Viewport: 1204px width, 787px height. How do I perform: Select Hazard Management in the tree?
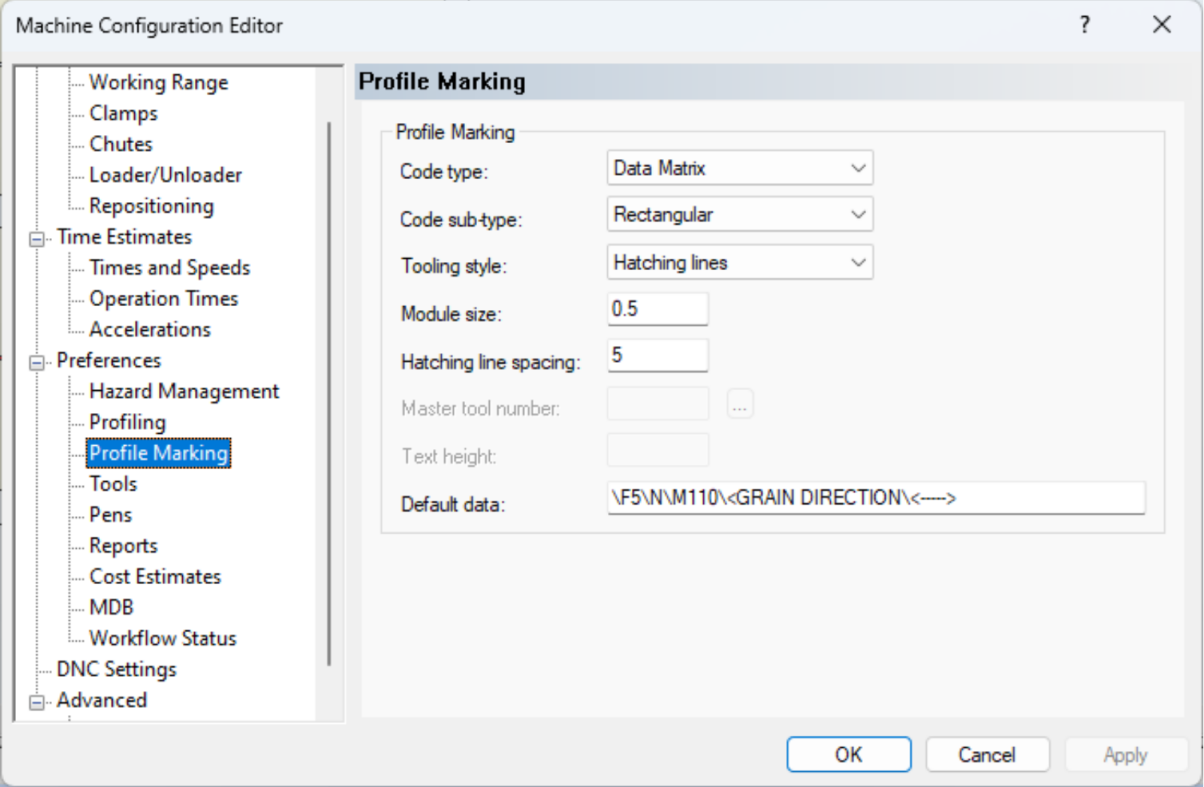tap(184, 391)
